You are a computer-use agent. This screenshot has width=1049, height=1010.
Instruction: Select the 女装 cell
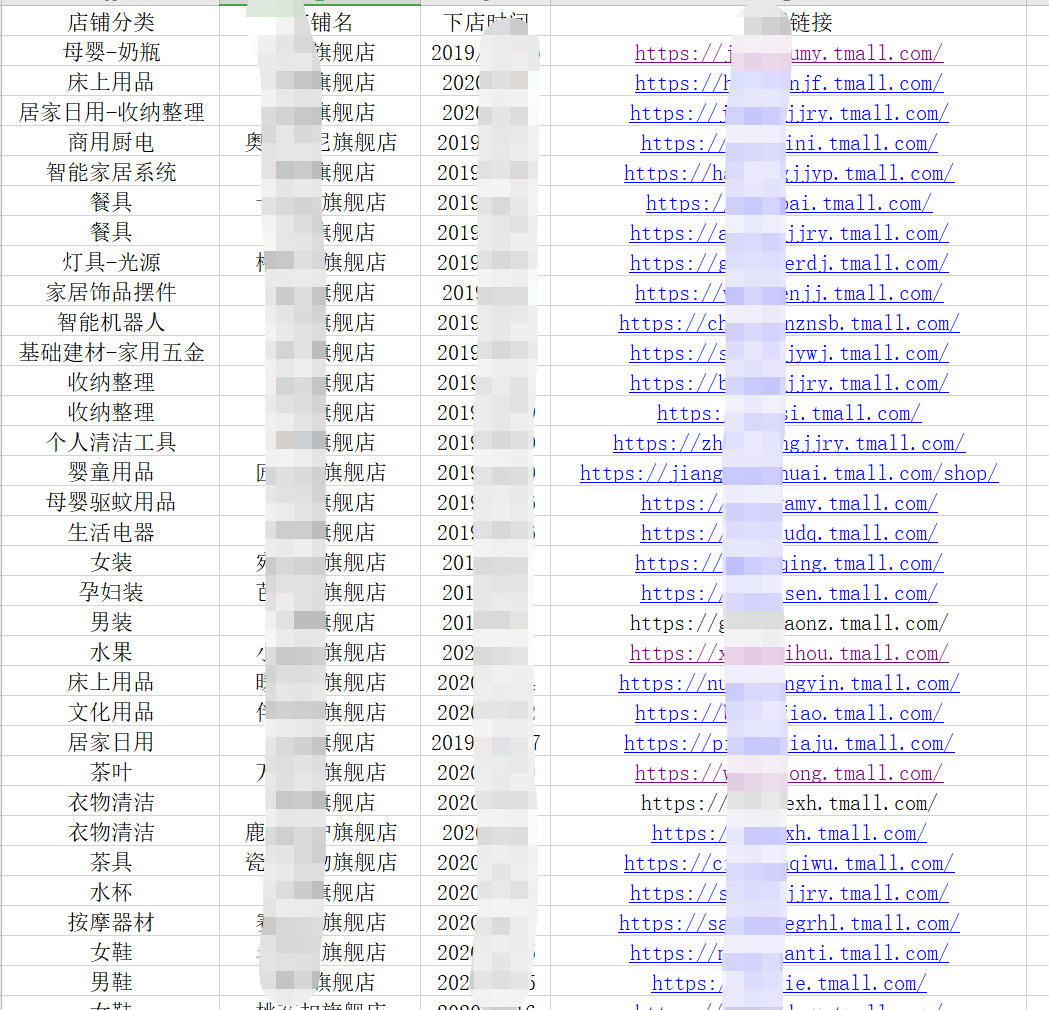pyautogui.click(x=110, y=562)
